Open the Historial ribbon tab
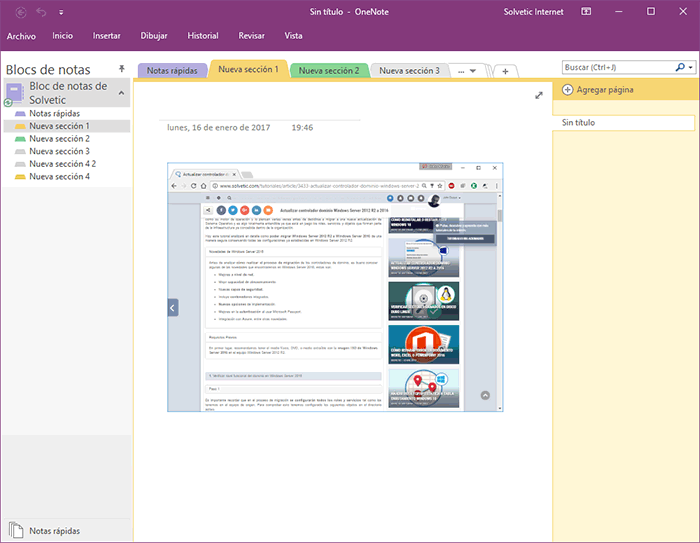The image size is (700, 543). (203, 36)
